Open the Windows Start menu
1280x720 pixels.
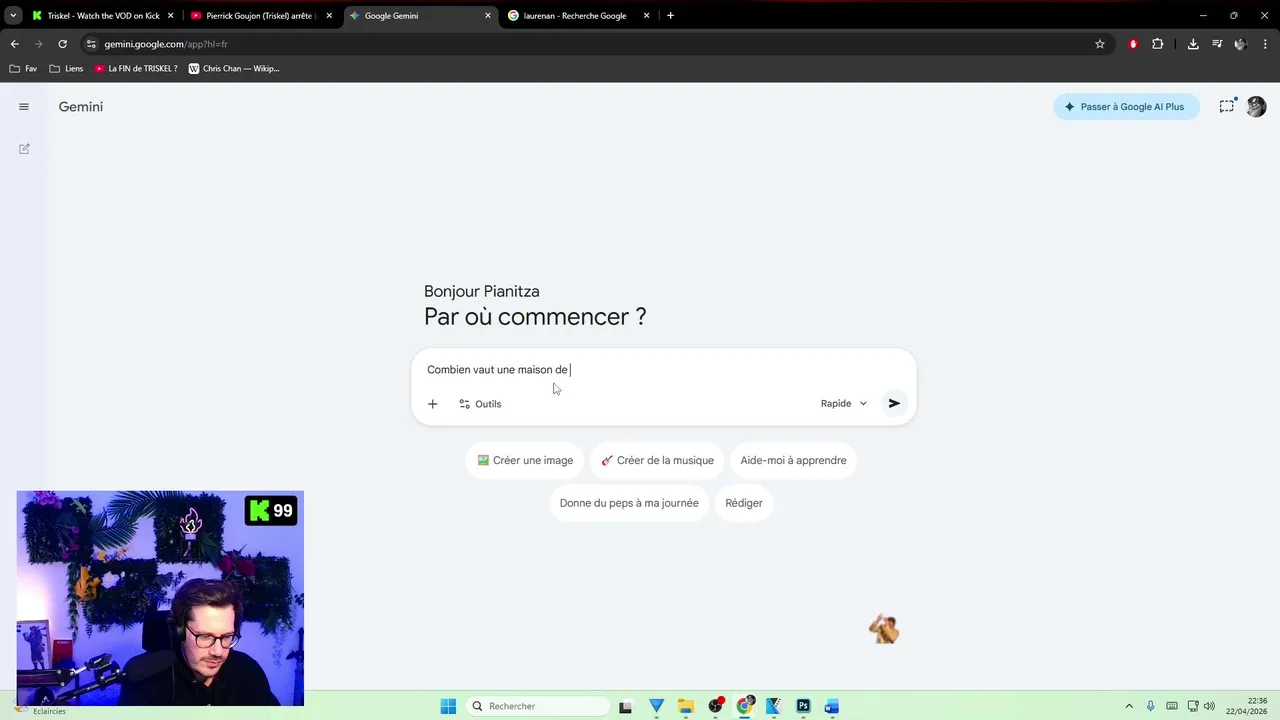pyautogui.click(x=448, y=706)
